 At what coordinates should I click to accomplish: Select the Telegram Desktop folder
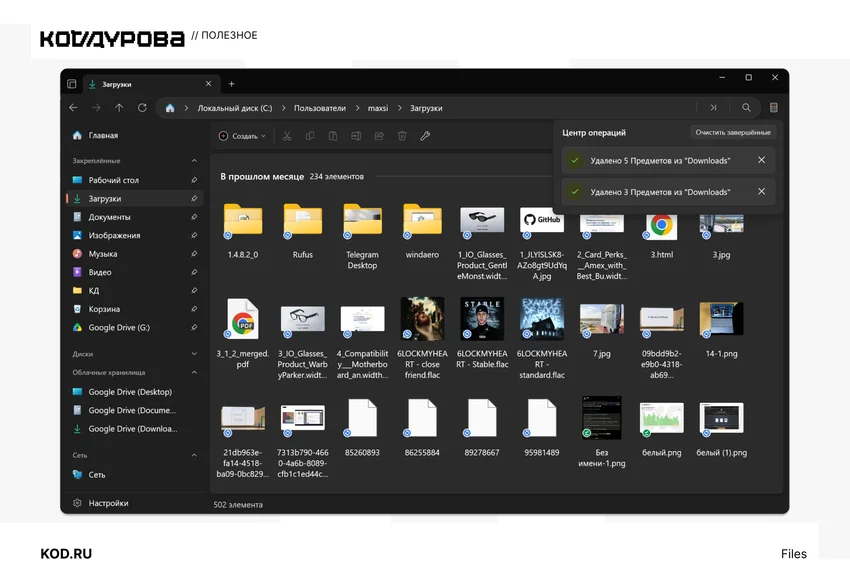pyautogui.click(x=362, y=237)
